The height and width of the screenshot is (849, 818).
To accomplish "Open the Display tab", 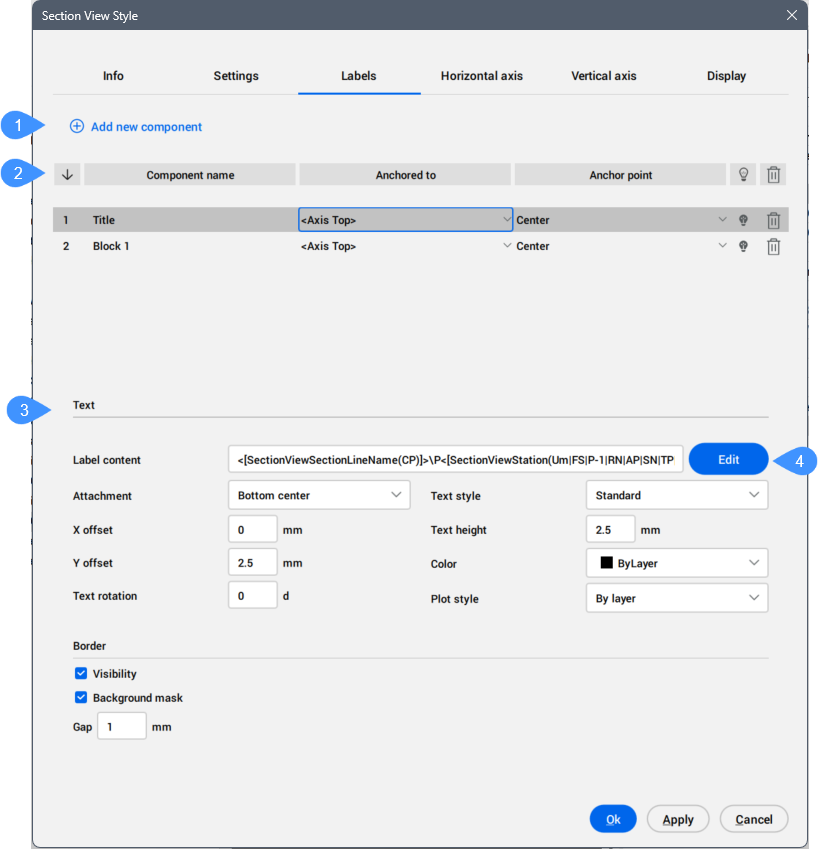I will click(726, 76).
